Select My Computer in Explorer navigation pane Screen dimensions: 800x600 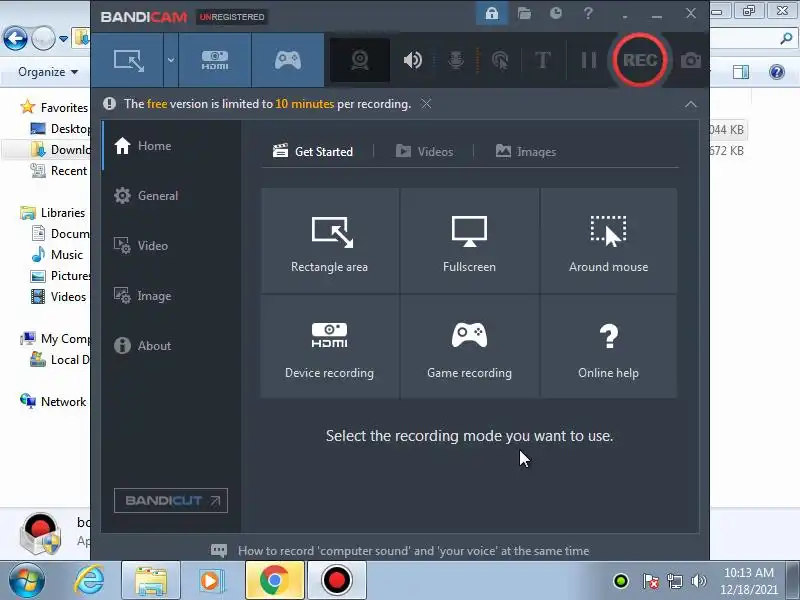[55, 339]
